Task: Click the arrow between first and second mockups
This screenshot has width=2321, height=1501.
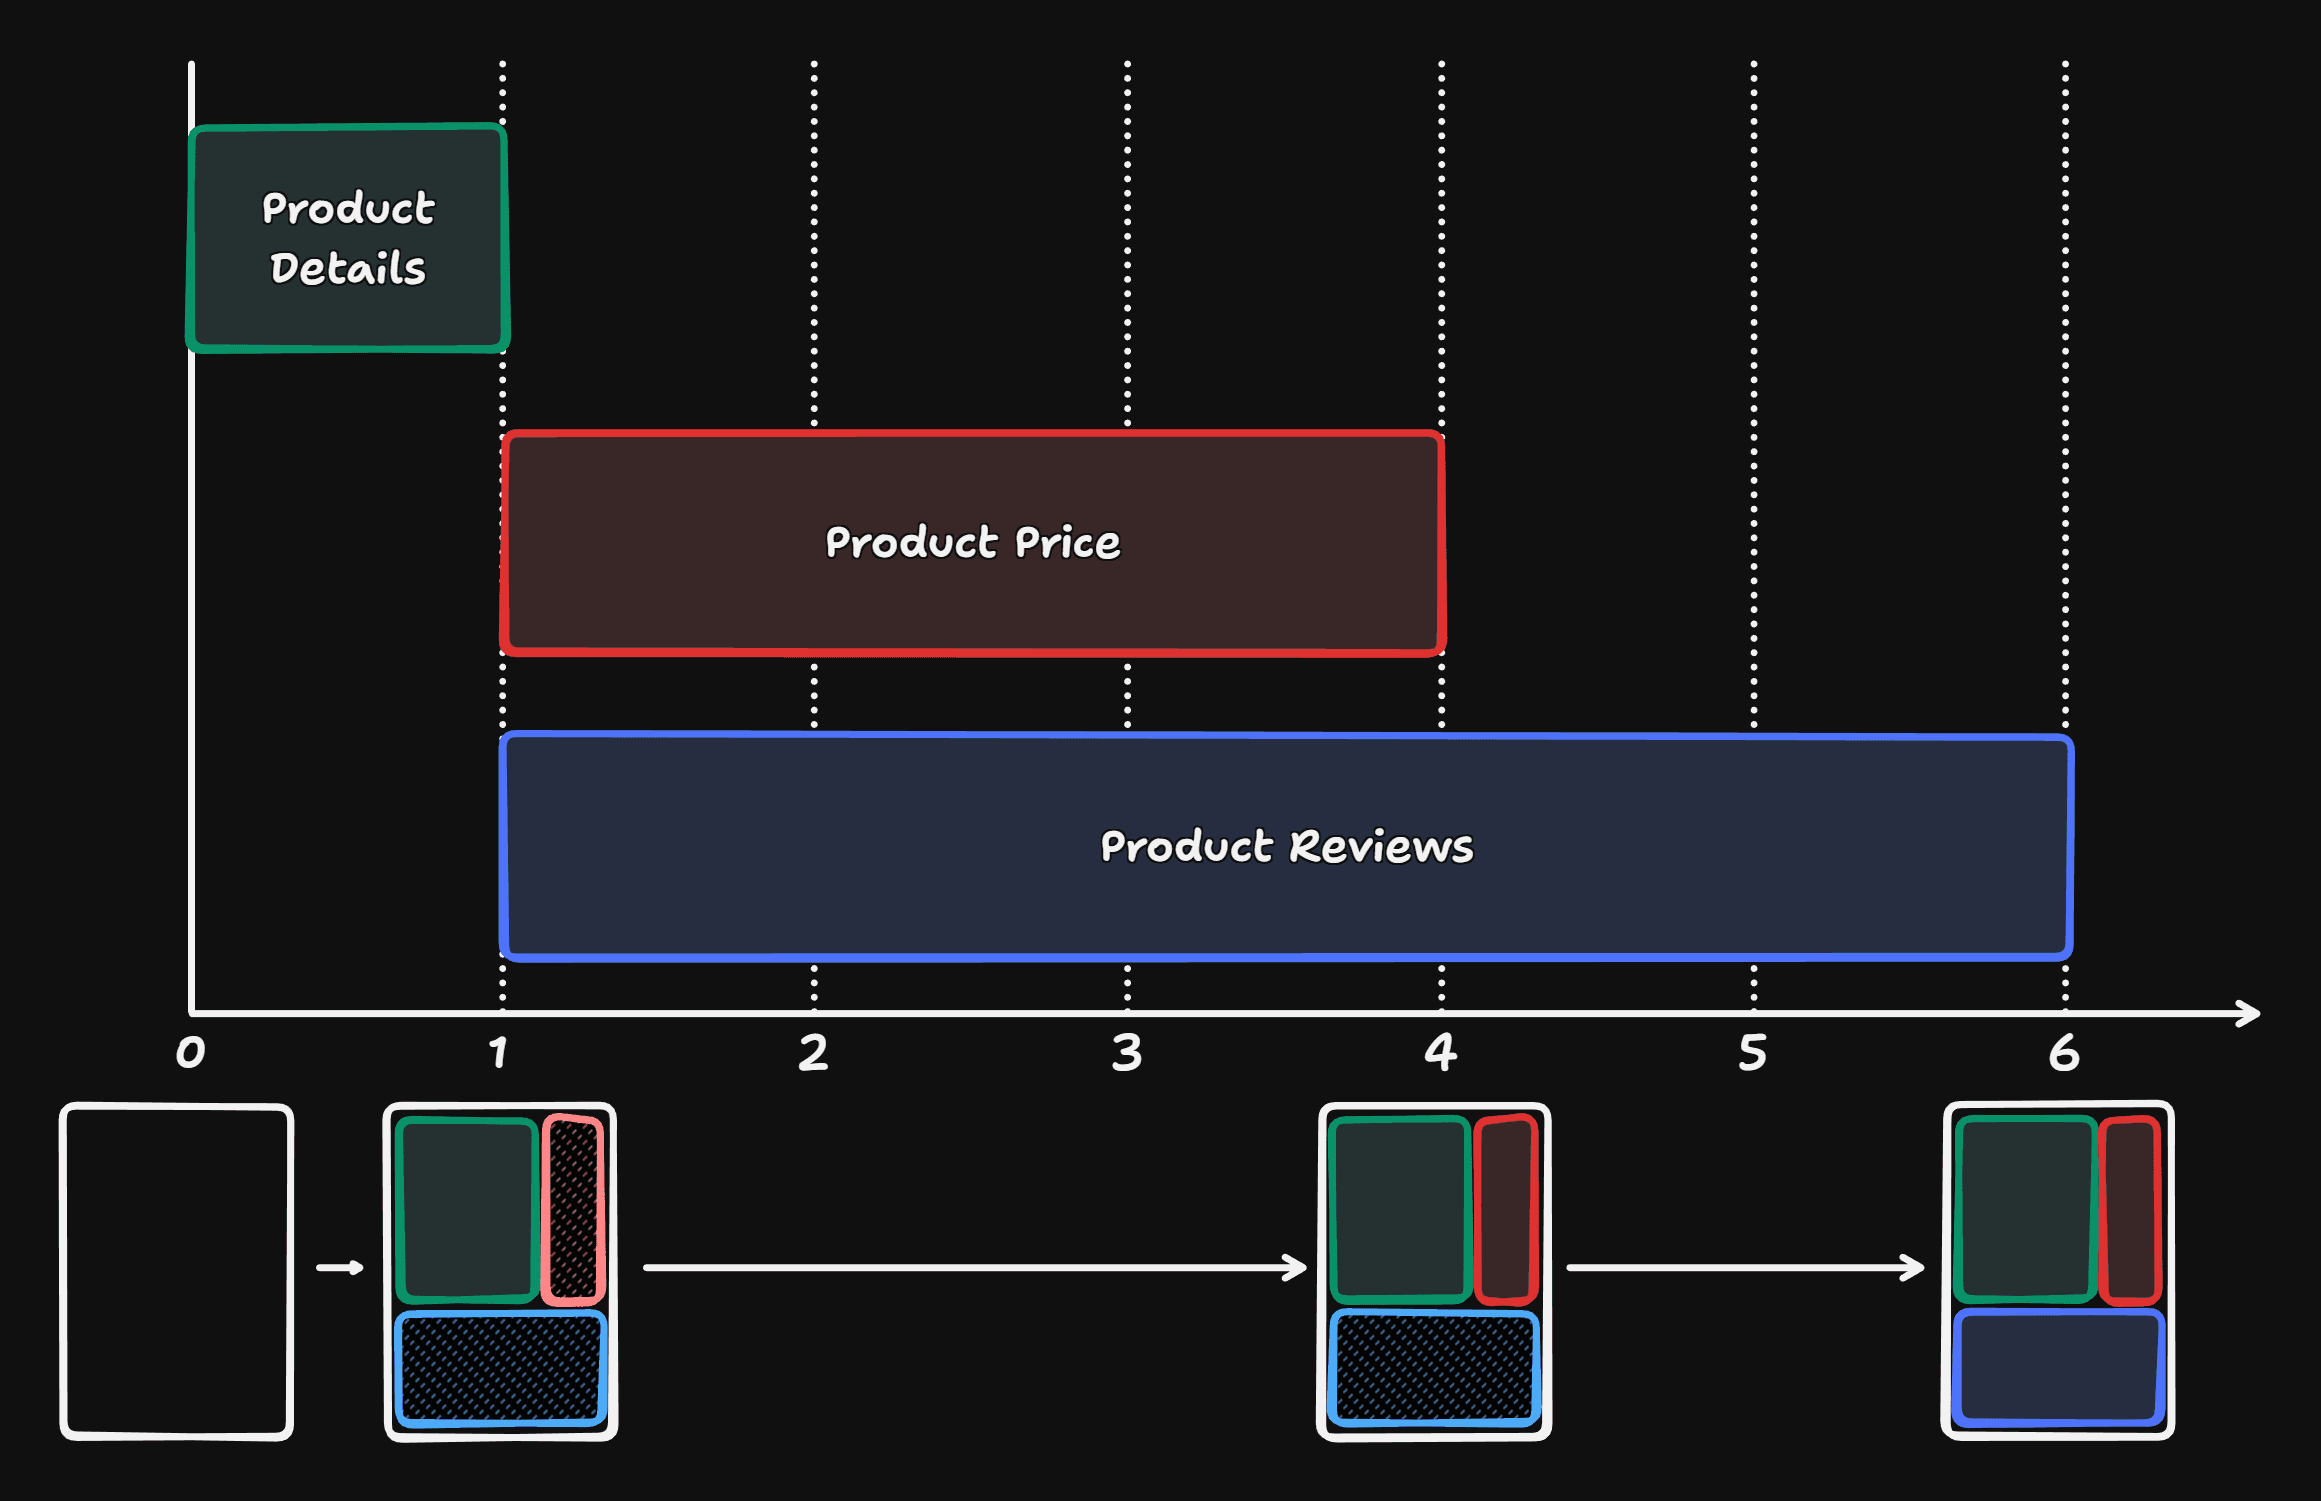Action: point(340,1265)
